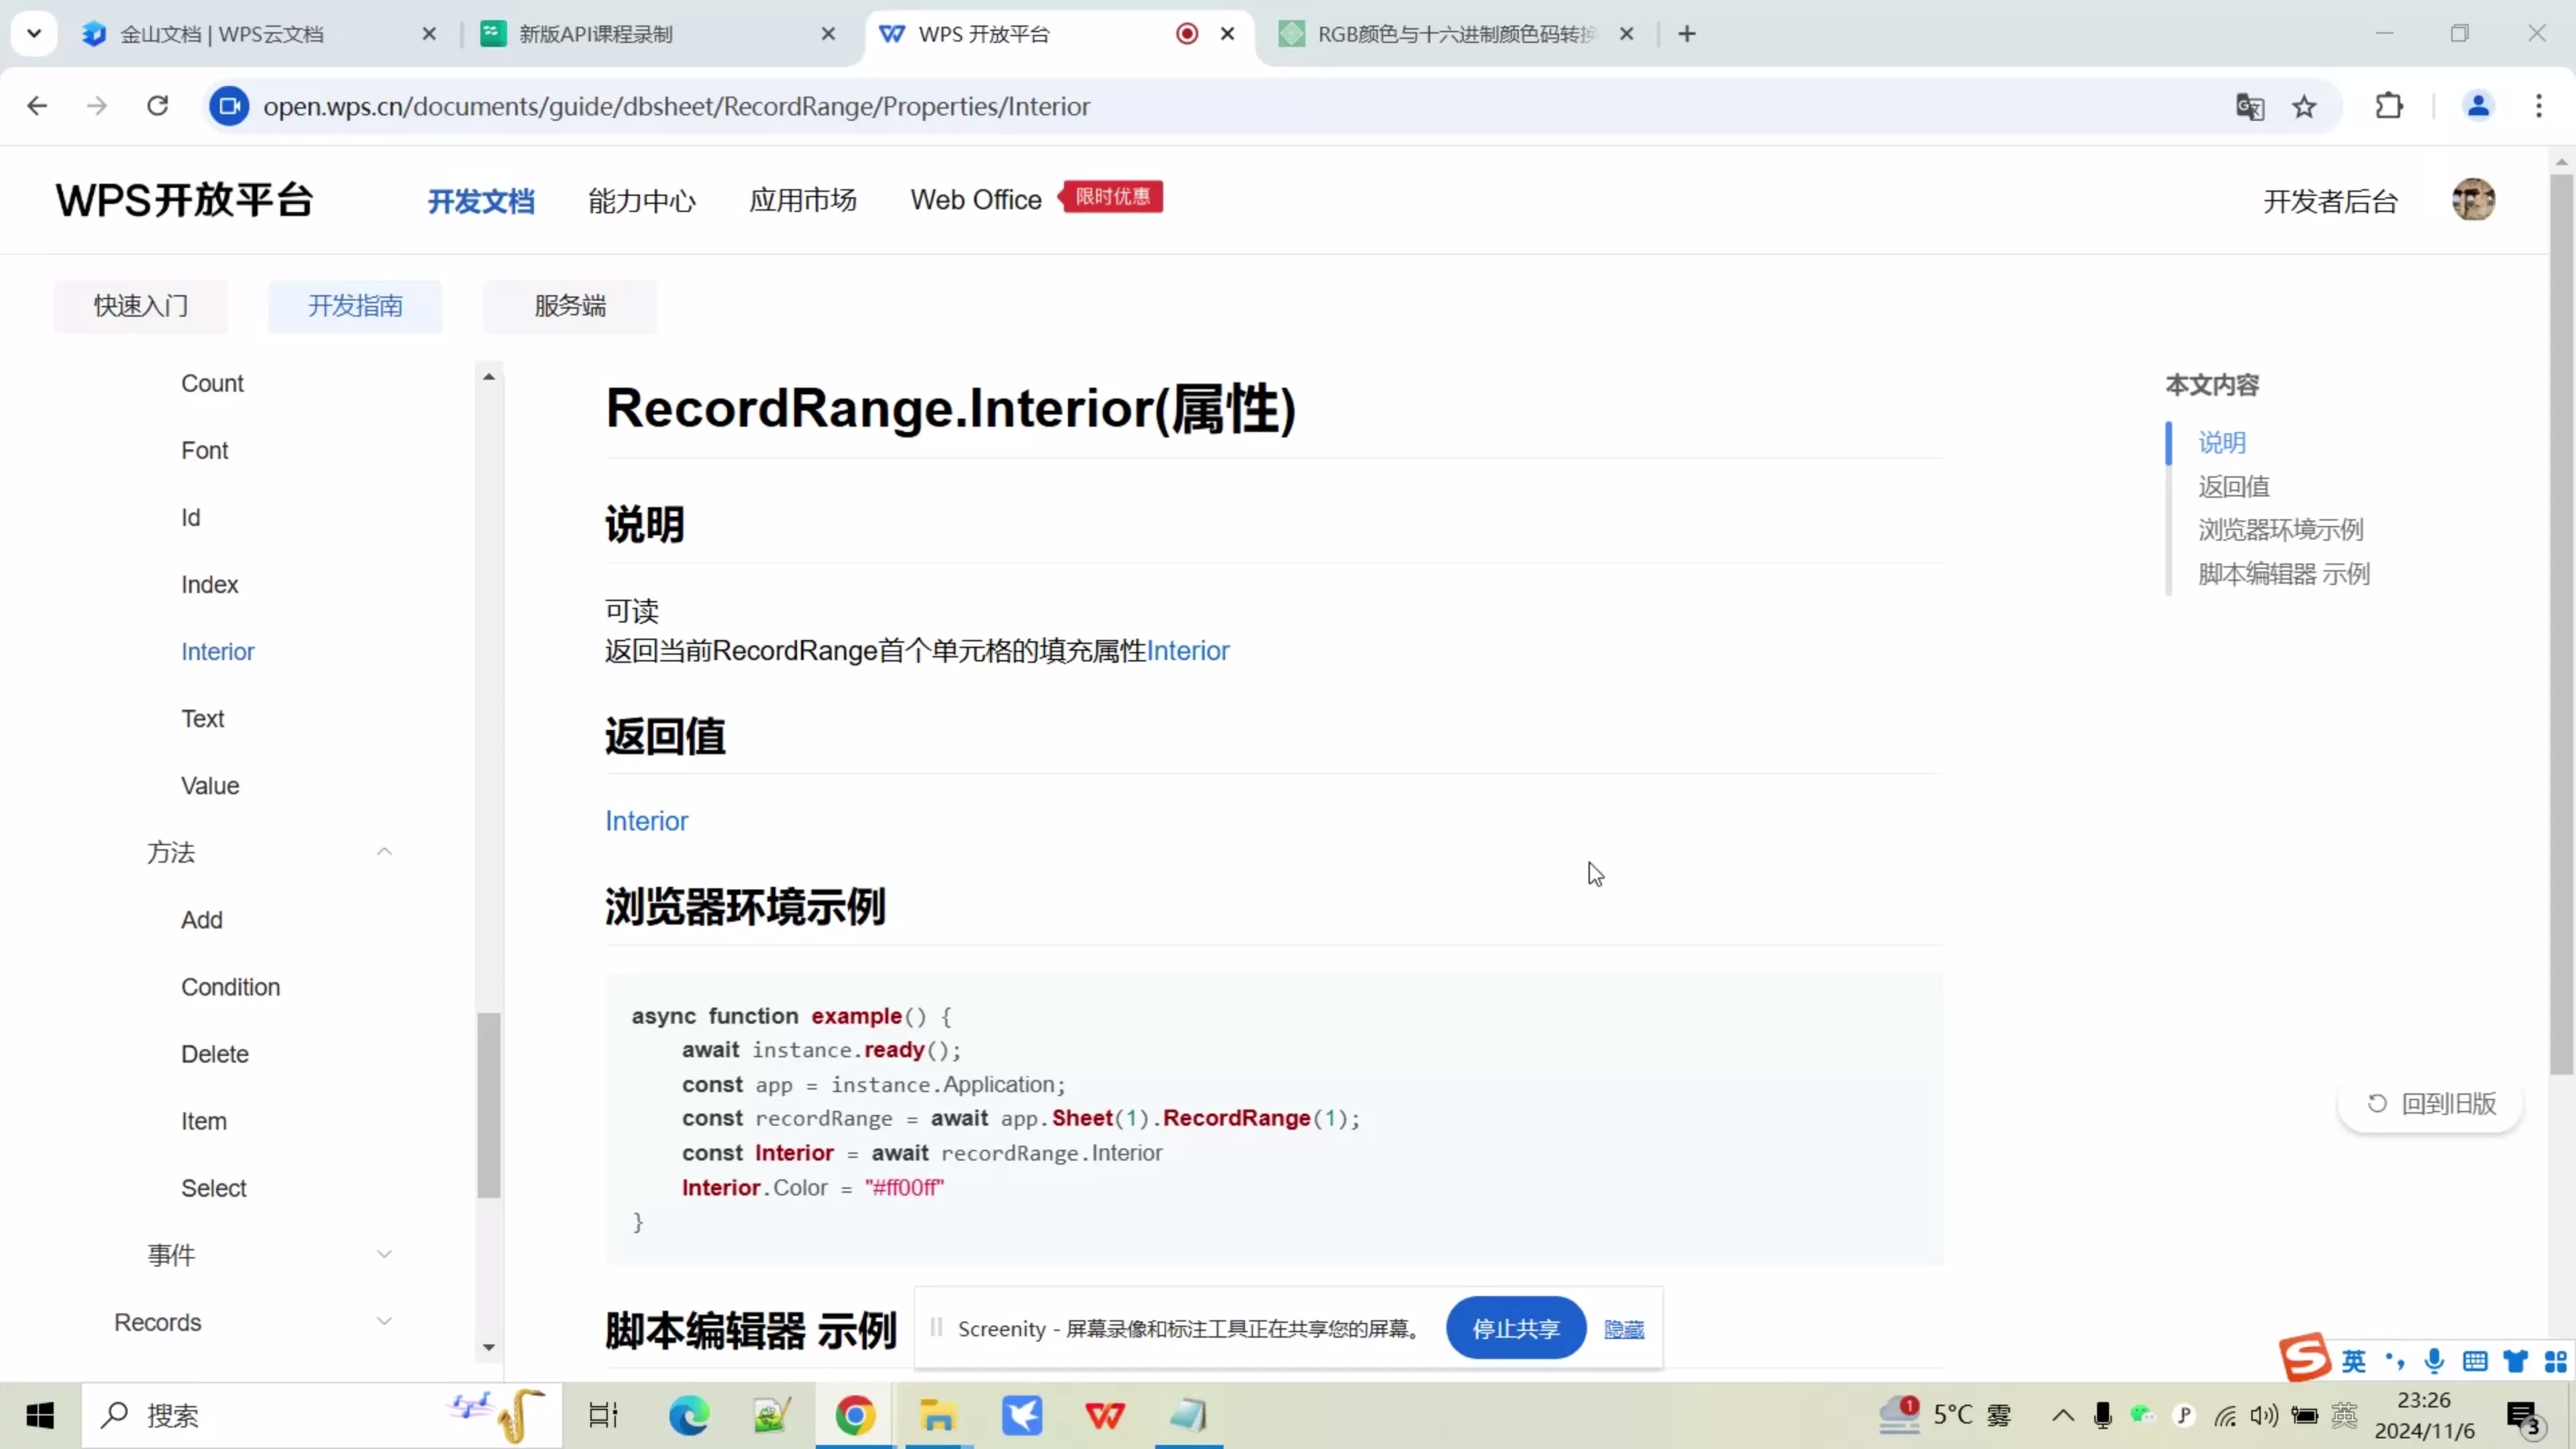Click the Interior link under 返回值
Viewport: 2576px width, 1449px height.
click(646, 820)
